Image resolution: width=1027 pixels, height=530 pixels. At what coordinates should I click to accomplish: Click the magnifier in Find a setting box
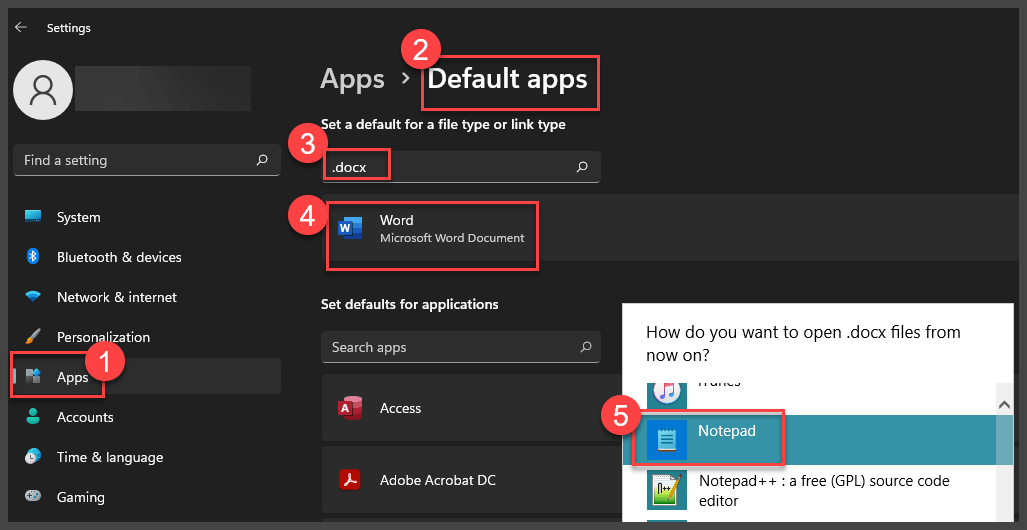262,160
